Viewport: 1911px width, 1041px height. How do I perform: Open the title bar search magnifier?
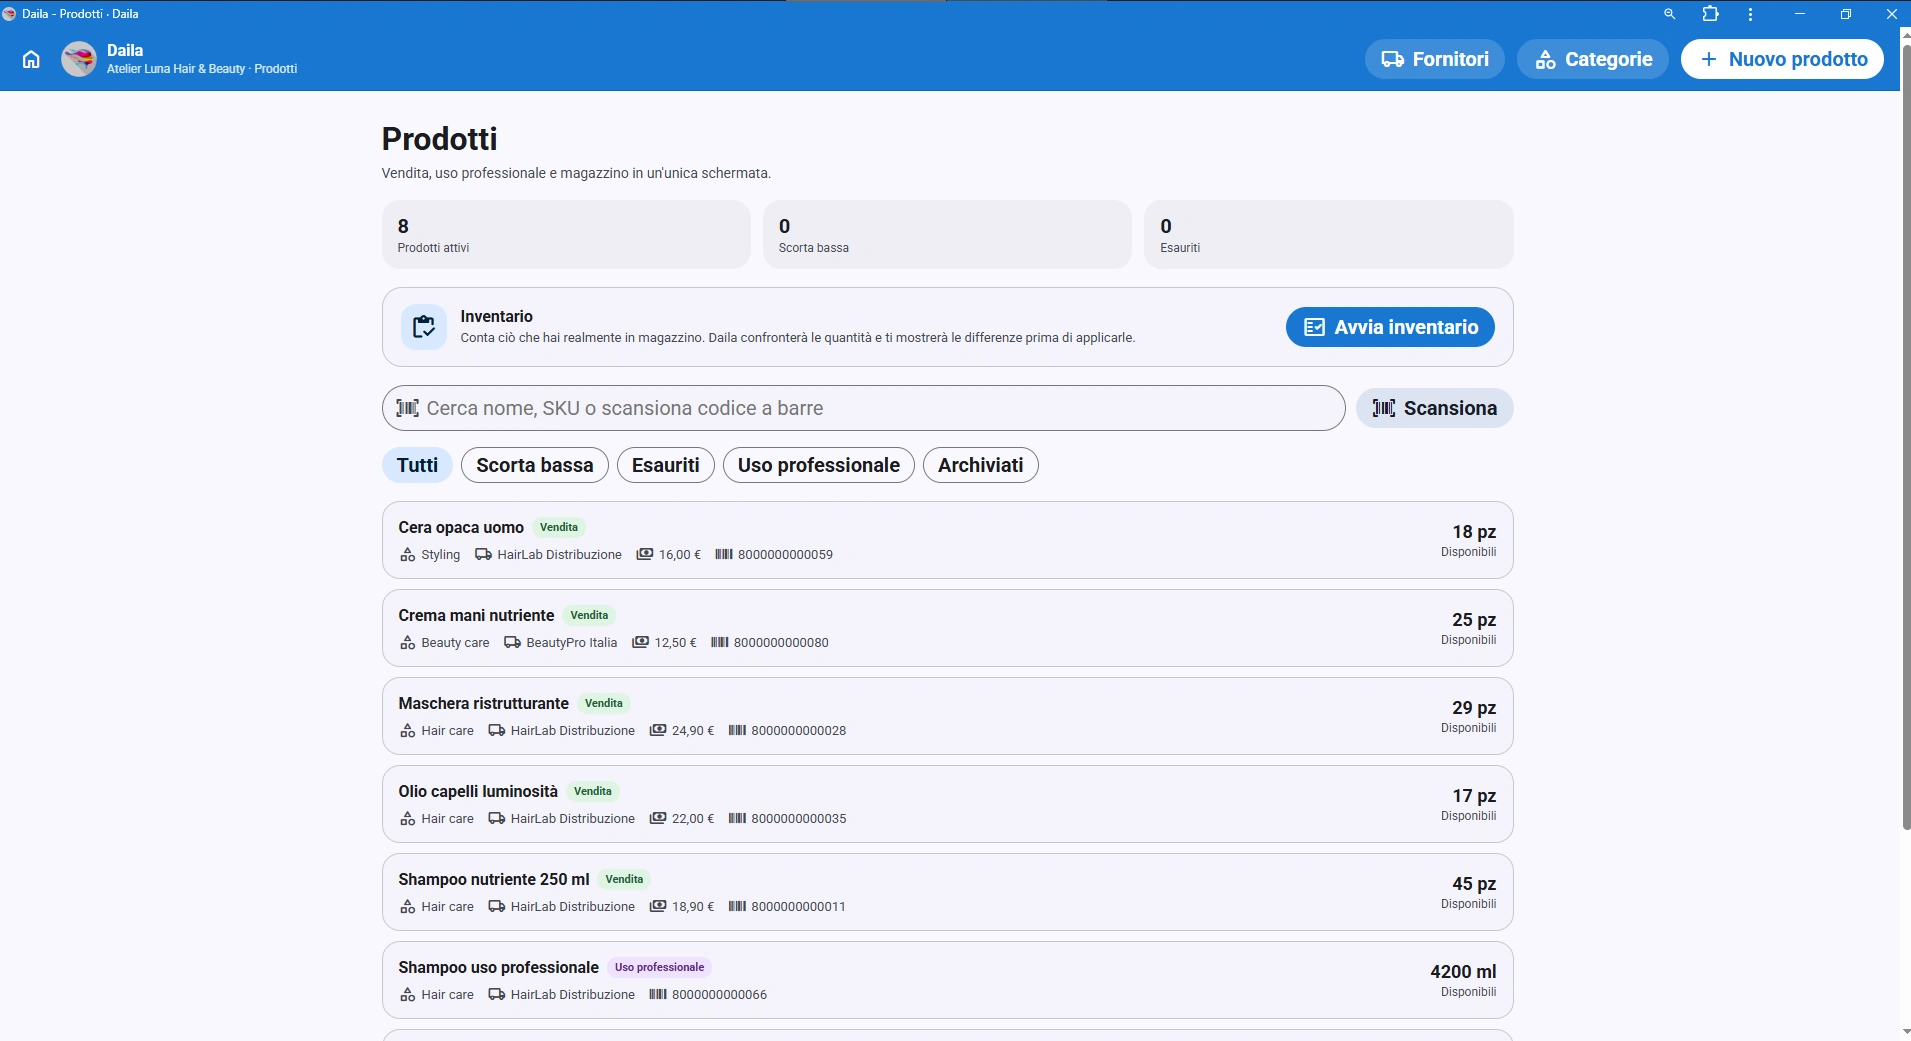[1669, 14]
